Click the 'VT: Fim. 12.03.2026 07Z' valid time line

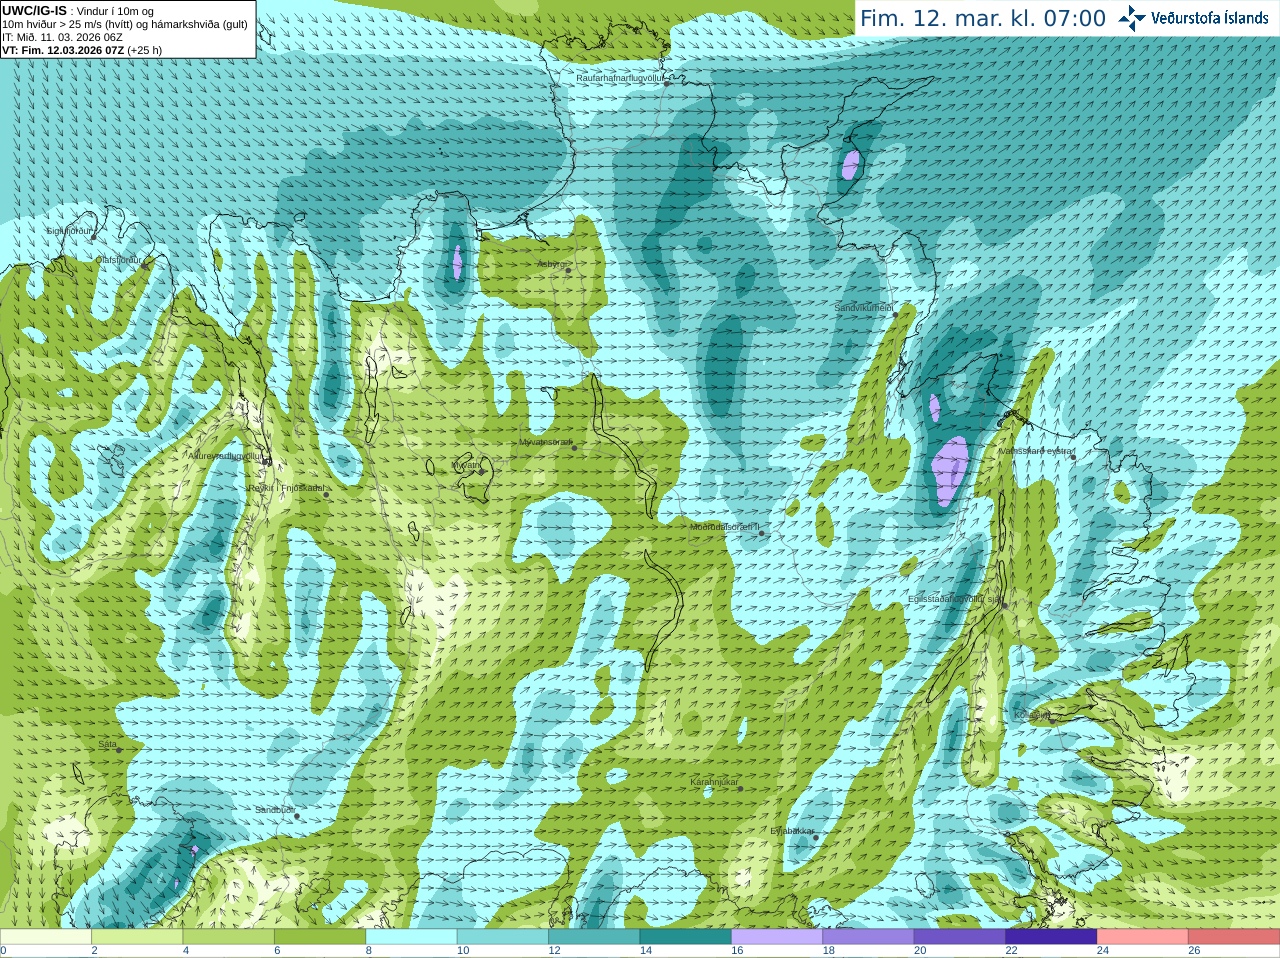point(82,50)
